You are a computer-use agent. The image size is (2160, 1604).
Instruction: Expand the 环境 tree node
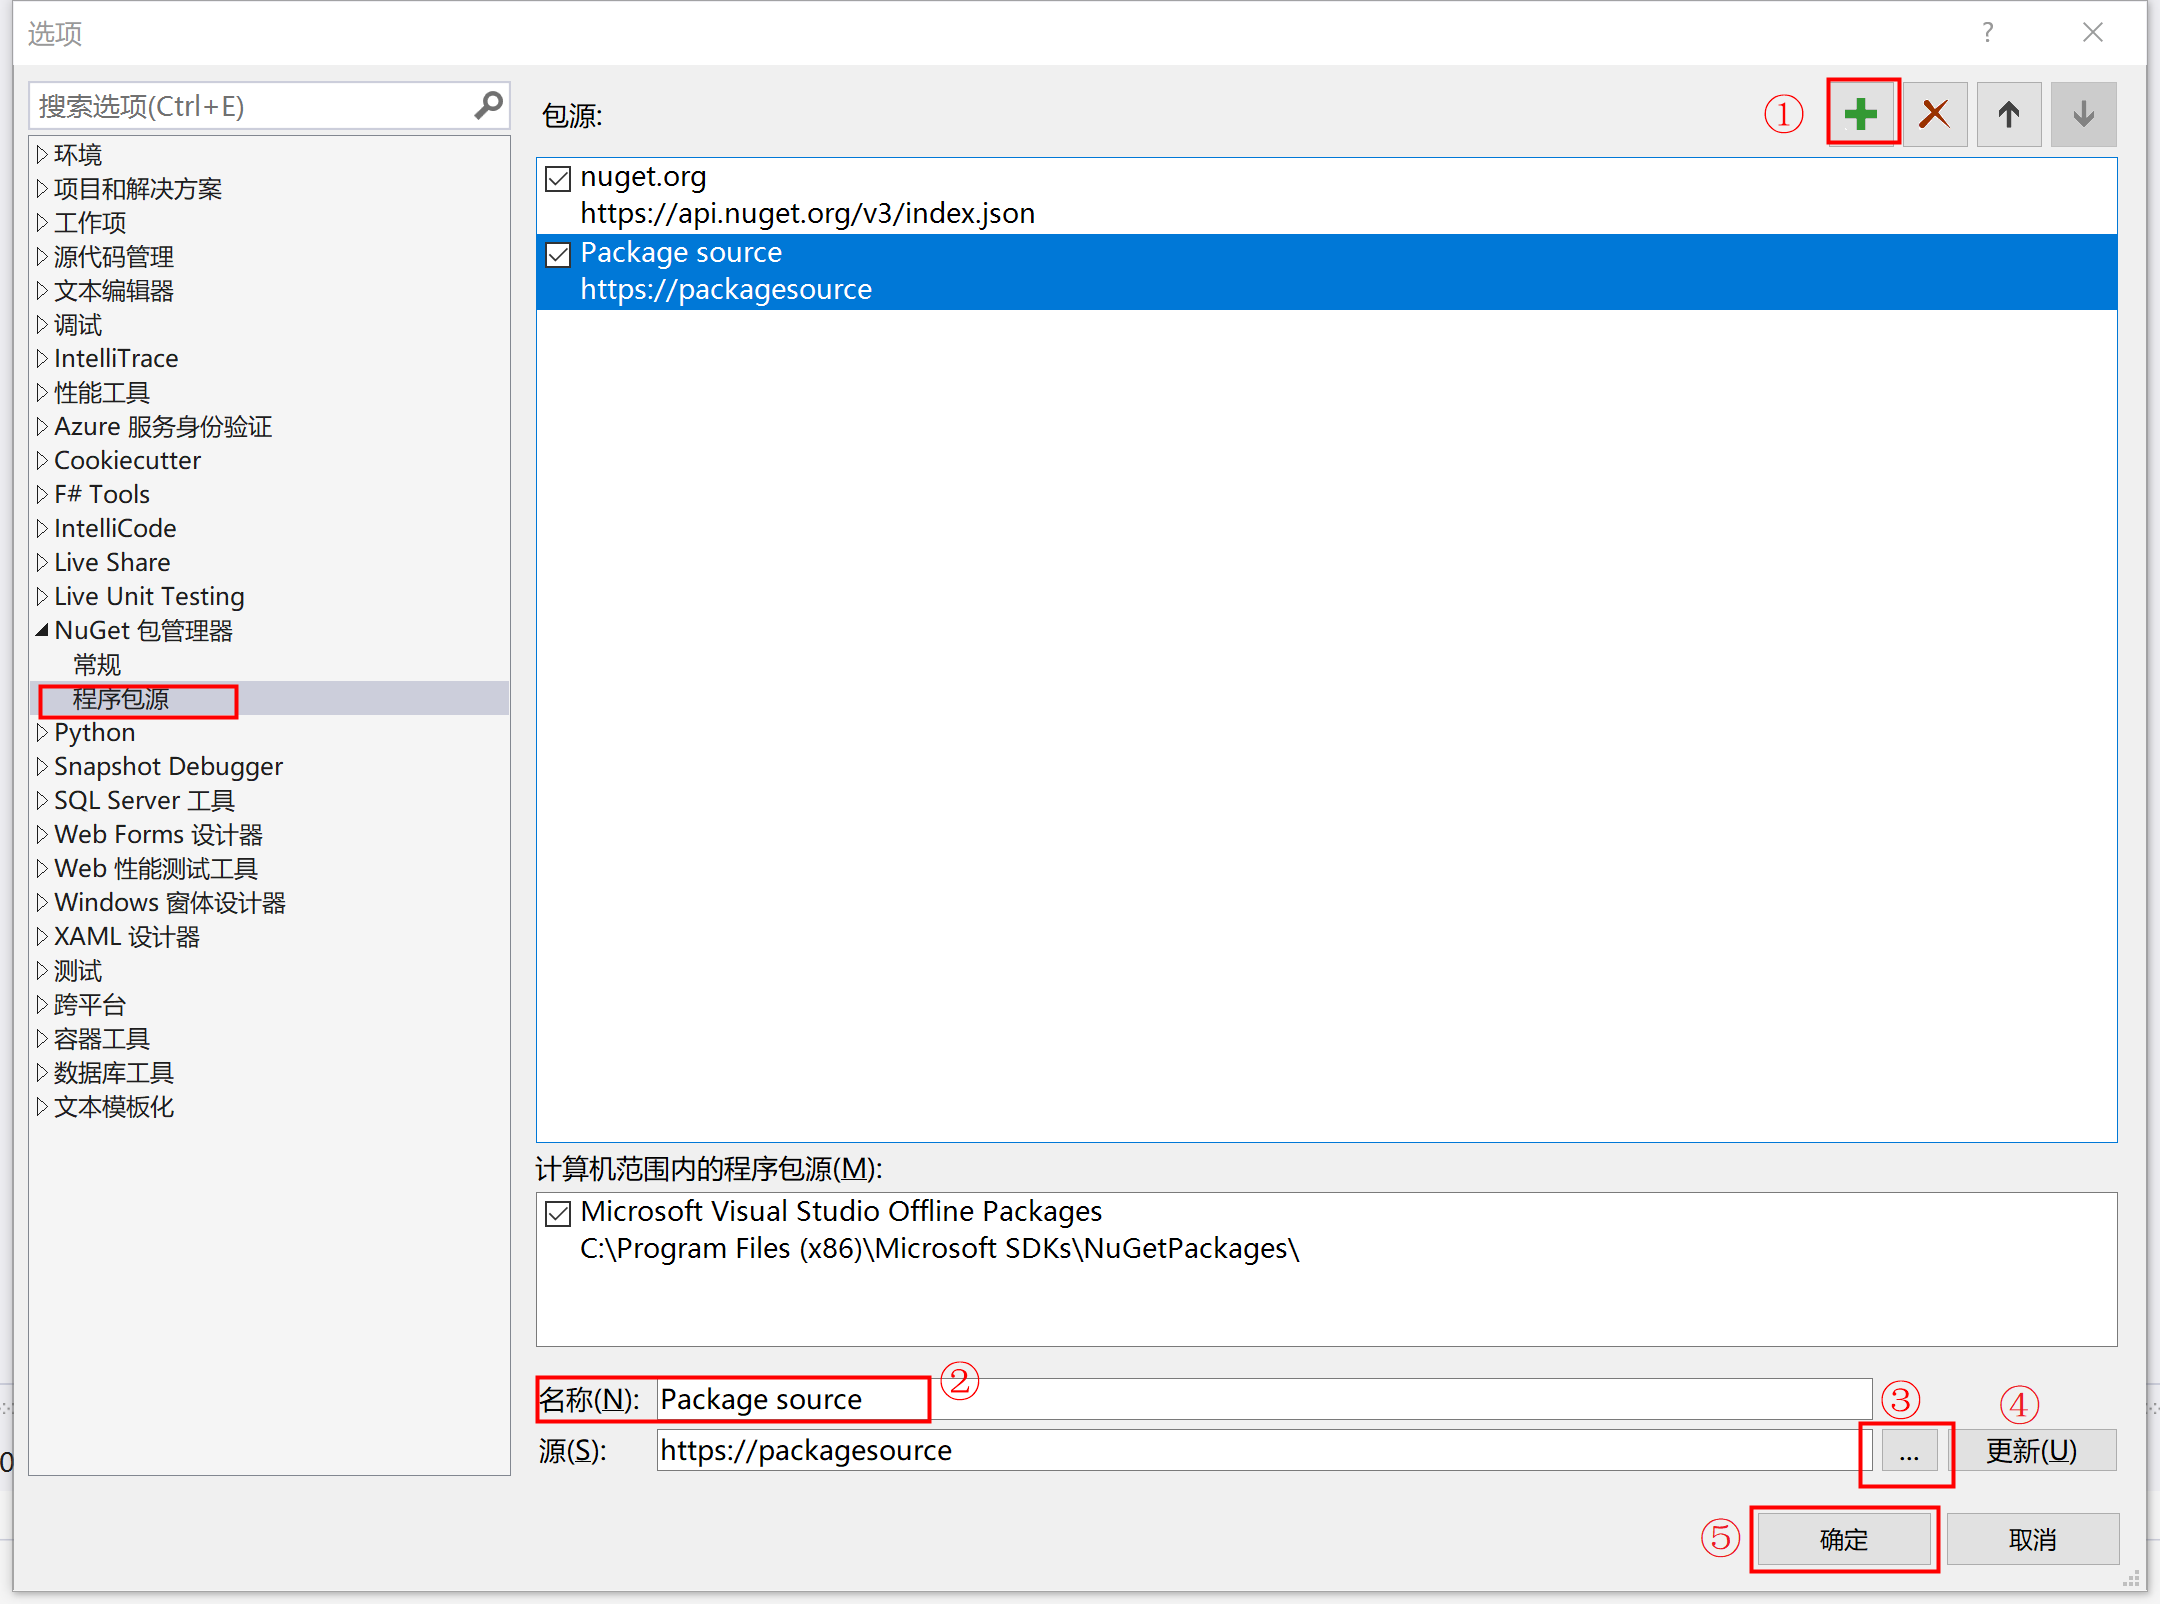[42, 155]
